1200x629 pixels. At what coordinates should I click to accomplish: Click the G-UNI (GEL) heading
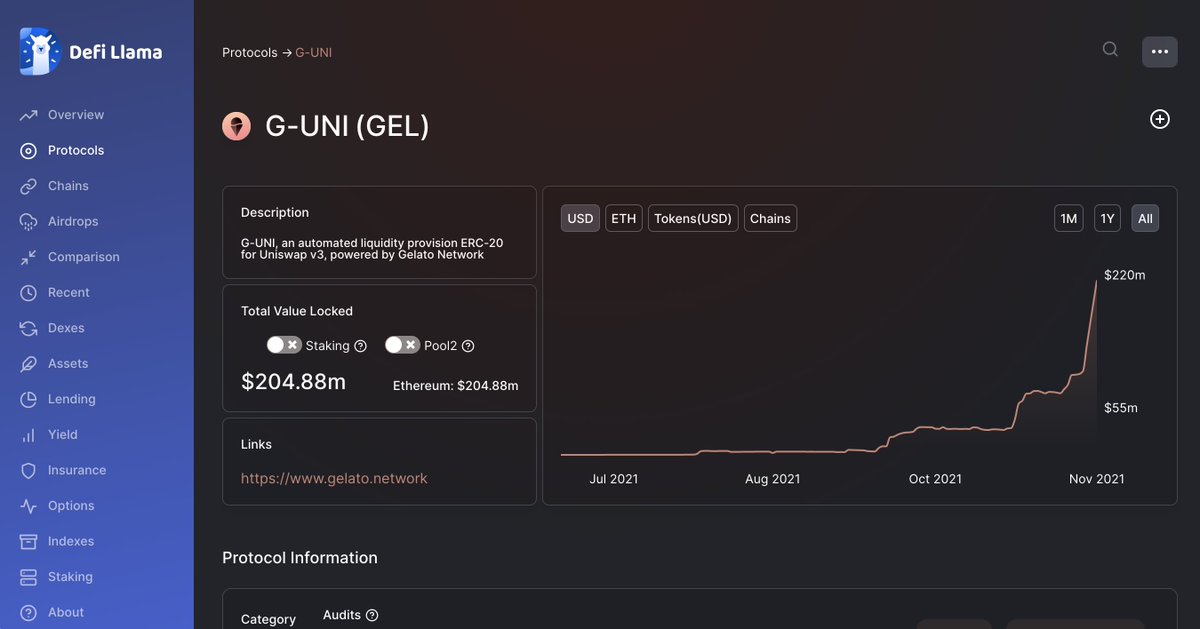pos(347,126)
